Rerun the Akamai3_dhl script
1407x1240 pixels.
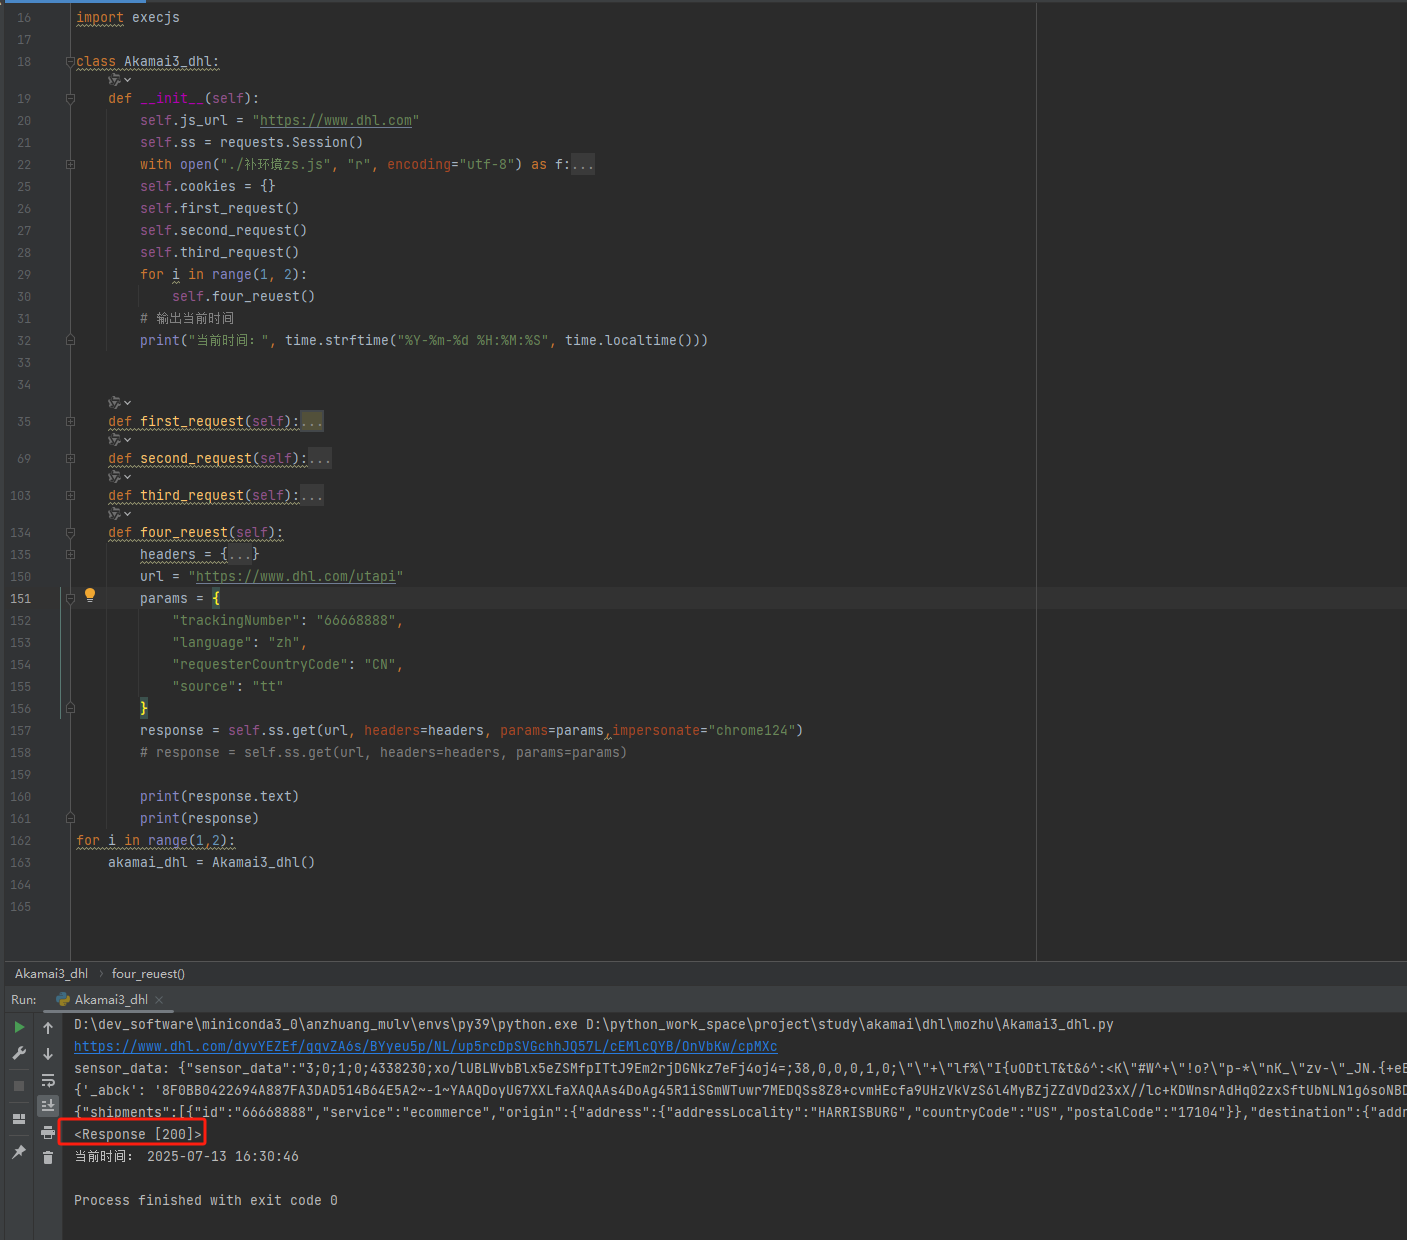(x=19, y=1027)
